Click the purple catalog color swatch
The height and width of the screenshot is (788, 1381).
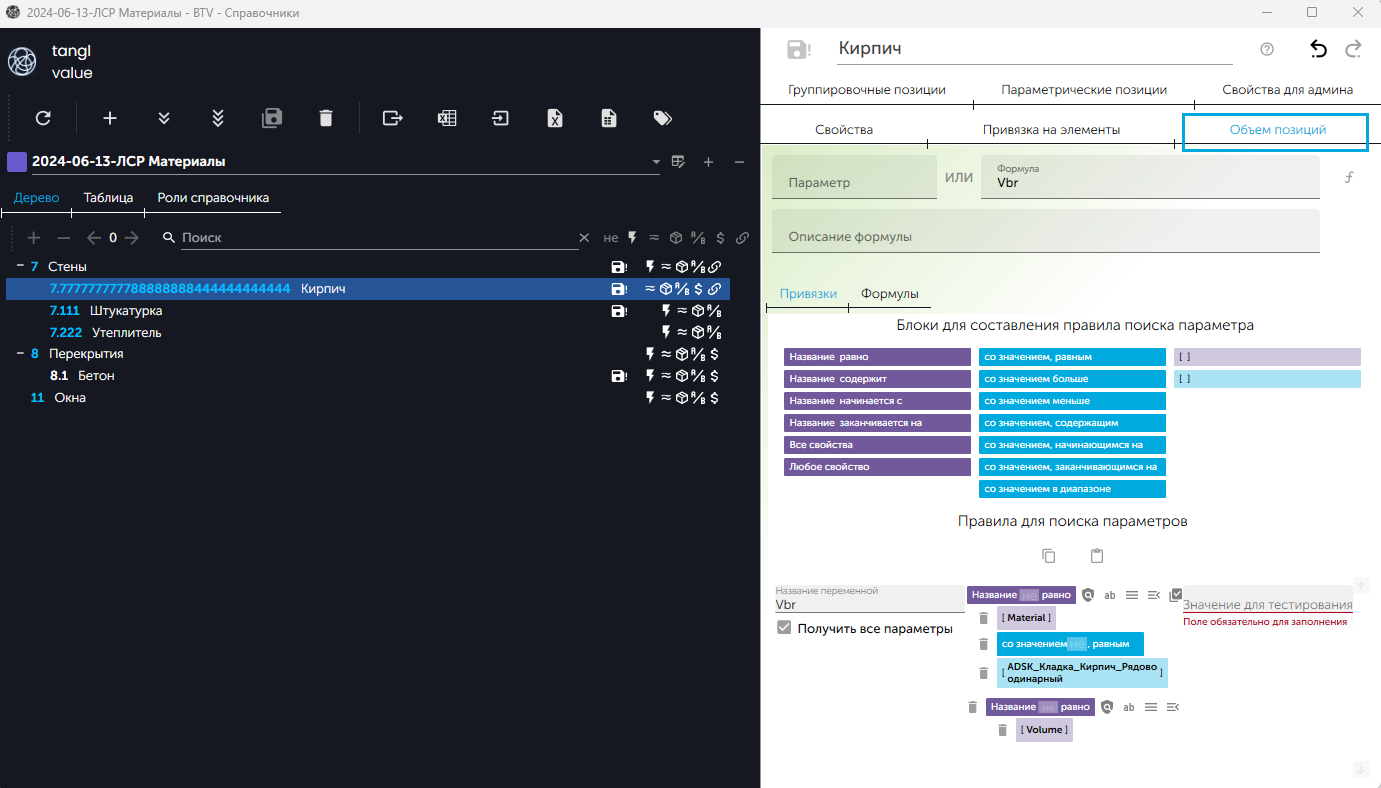(16, 162)
